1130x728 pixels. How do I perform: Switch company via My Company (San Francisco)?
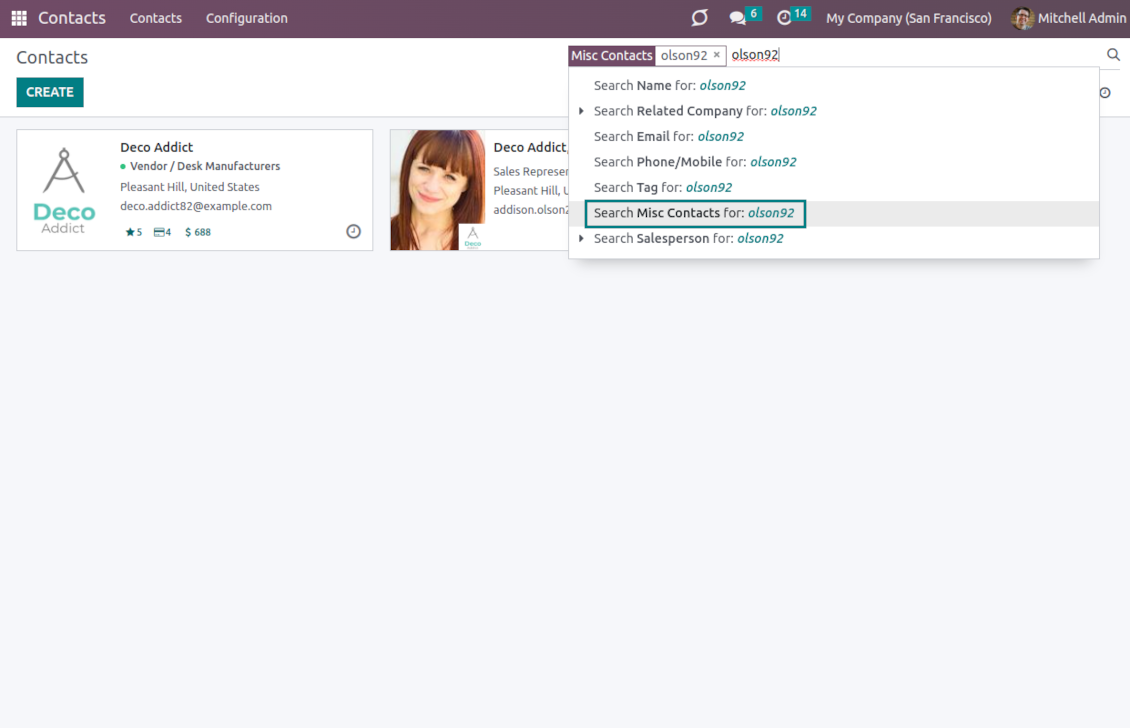(x=908, y=18)
